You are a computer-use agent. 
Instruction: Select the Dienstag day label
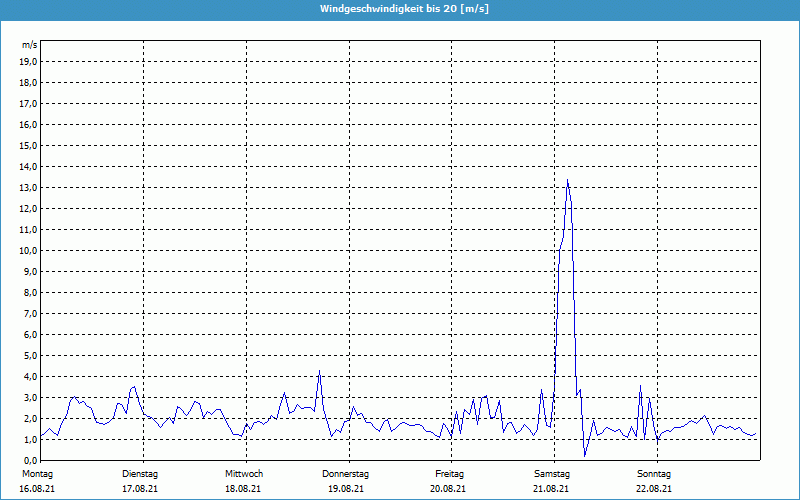point(140,473)
